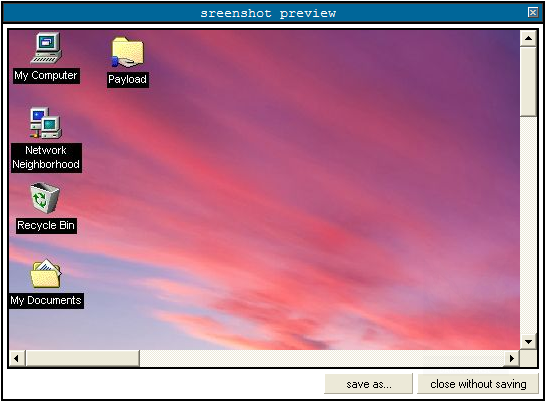Select the Recycle Bin icon
546x402 pixels.
[x=45, y=198]
